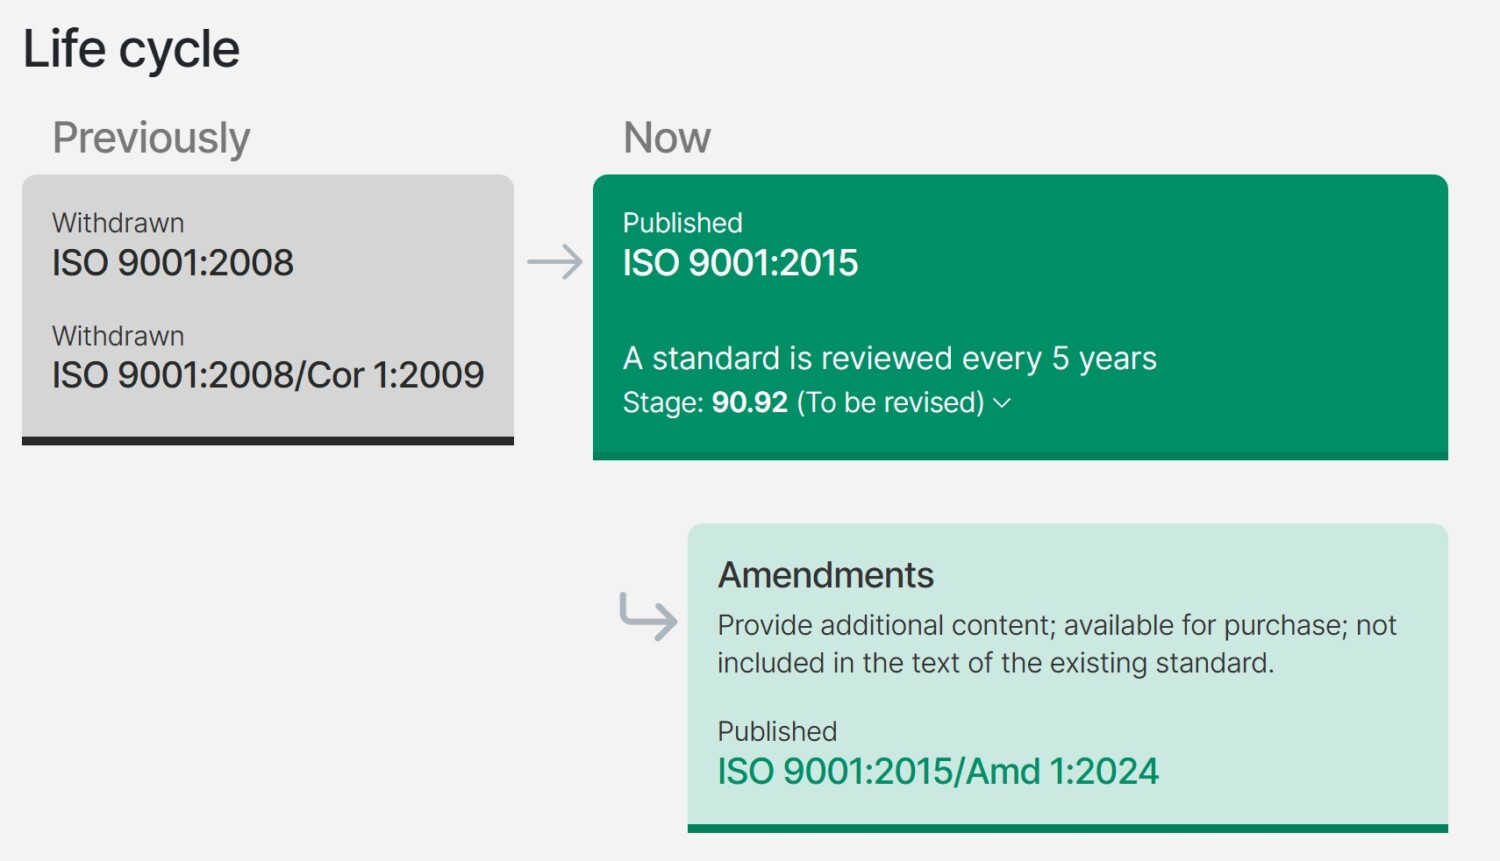Open withdrawn standard ISO 9001:2008
Screen dimensions: 1500x861
[x=173, y=263]
